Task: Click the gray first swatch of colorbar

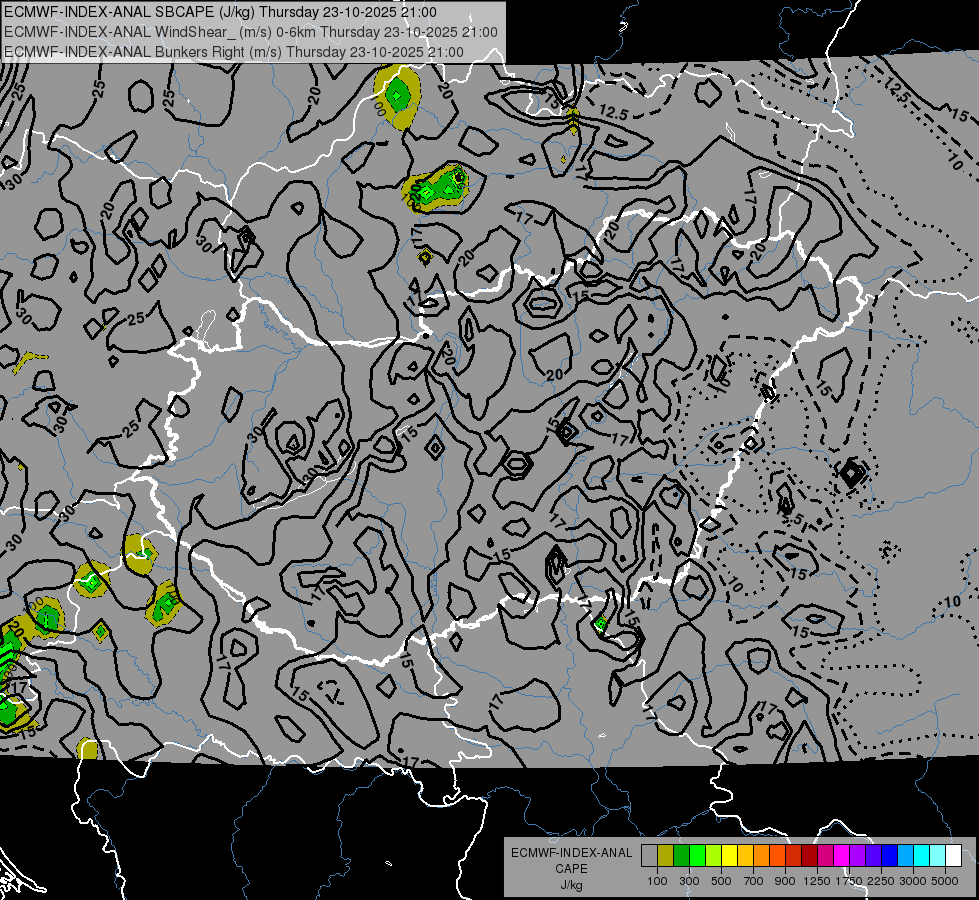Action: 649,856
